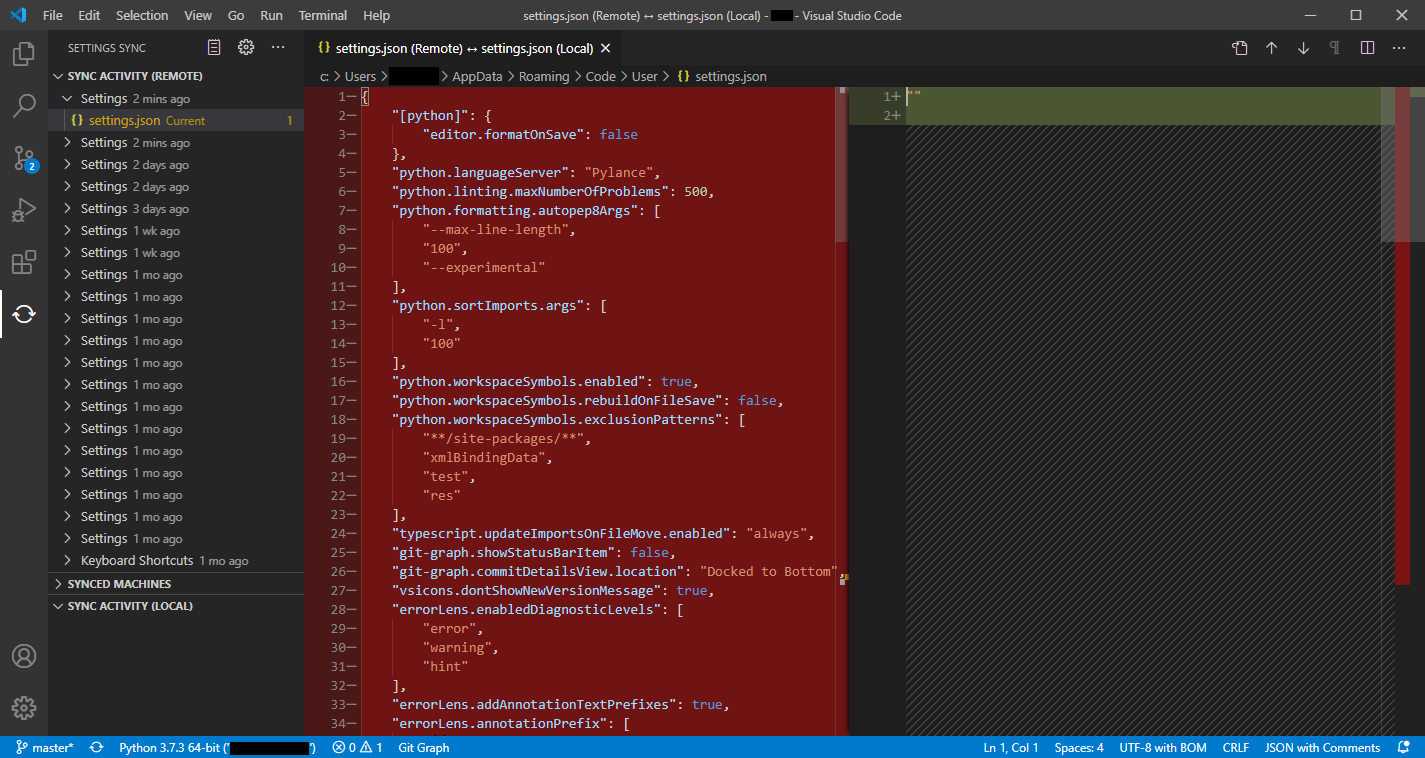Image resolution: width=1425 pixels, height=758 pixels.
Task: Toggle Ignore Trim Whitespace with the pilcrow icon
Action: 1334,47
